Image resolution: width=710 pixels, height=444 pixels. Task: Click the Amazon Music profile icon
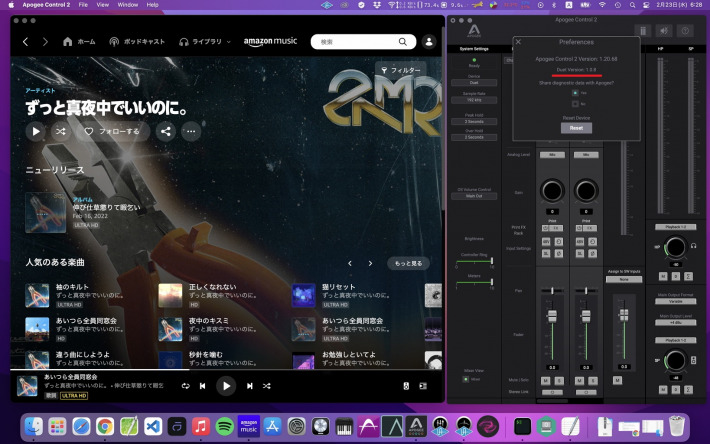point(429,42)
